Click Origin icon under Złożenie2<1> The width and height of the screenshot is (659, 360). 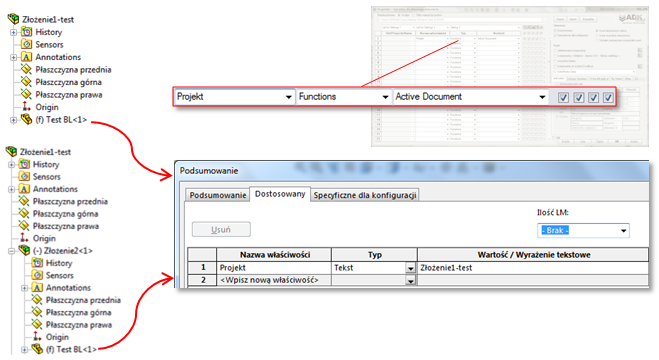pos(37,337)
